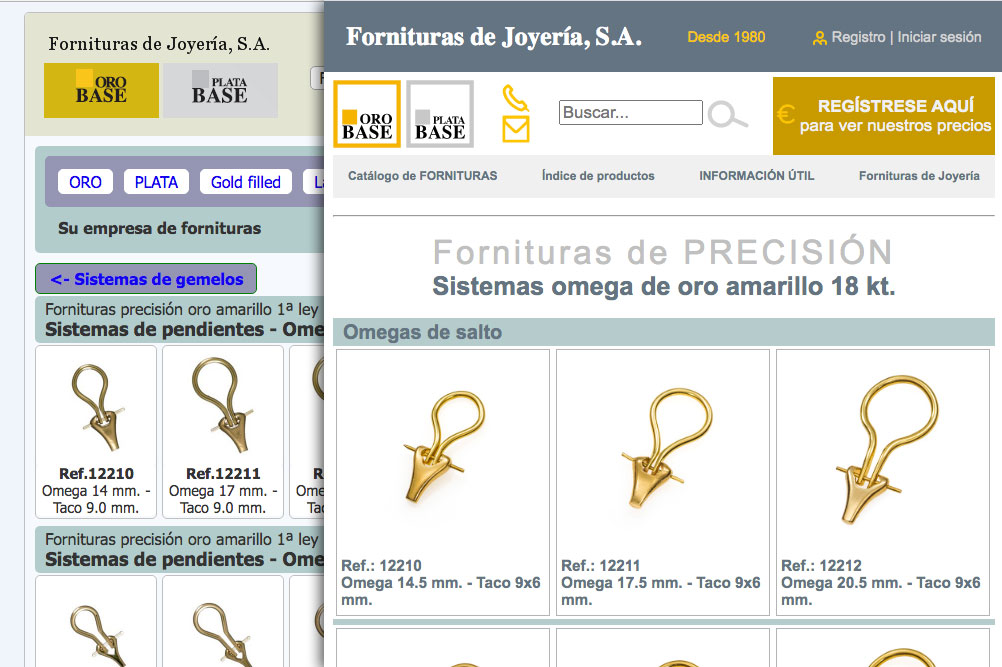
Task: Click the Sistemas omega de oro amarillo 18 kt. heading
Action: (x=664, y=286)
